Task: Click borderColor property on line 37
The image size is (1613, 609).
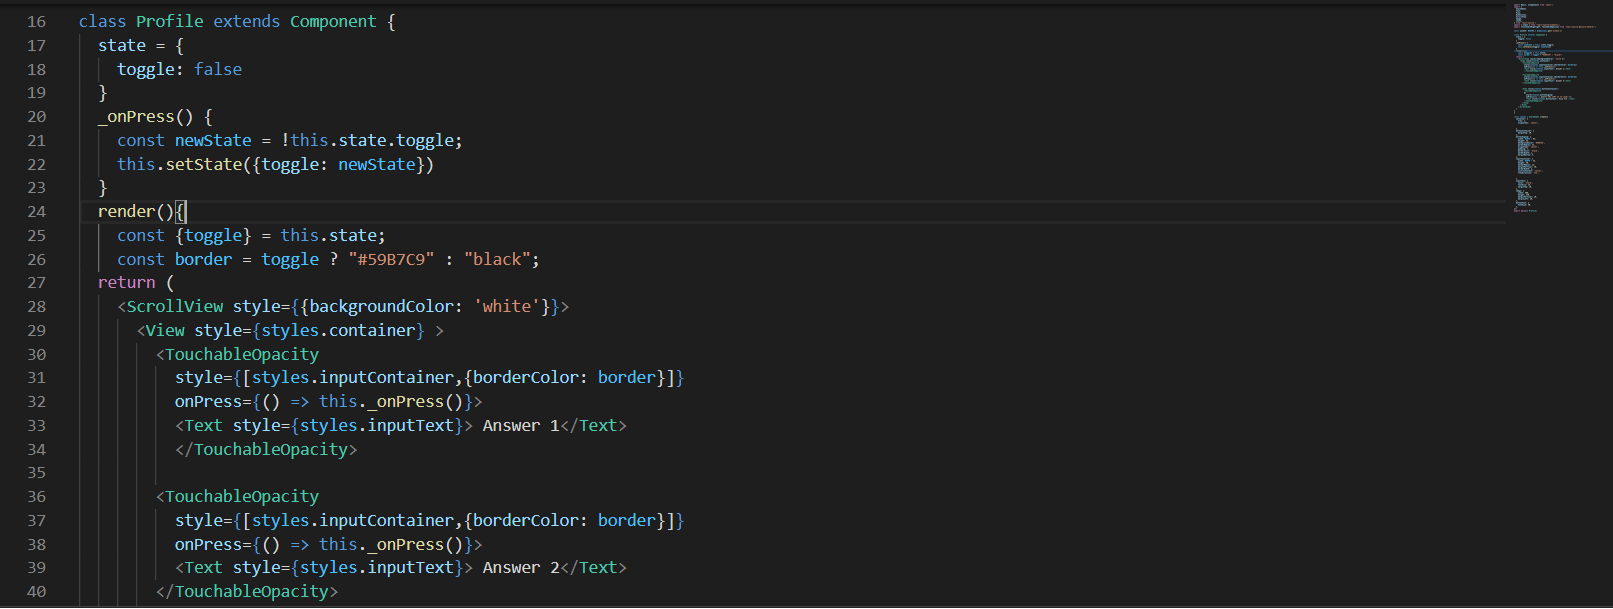Action: point(526,520)
